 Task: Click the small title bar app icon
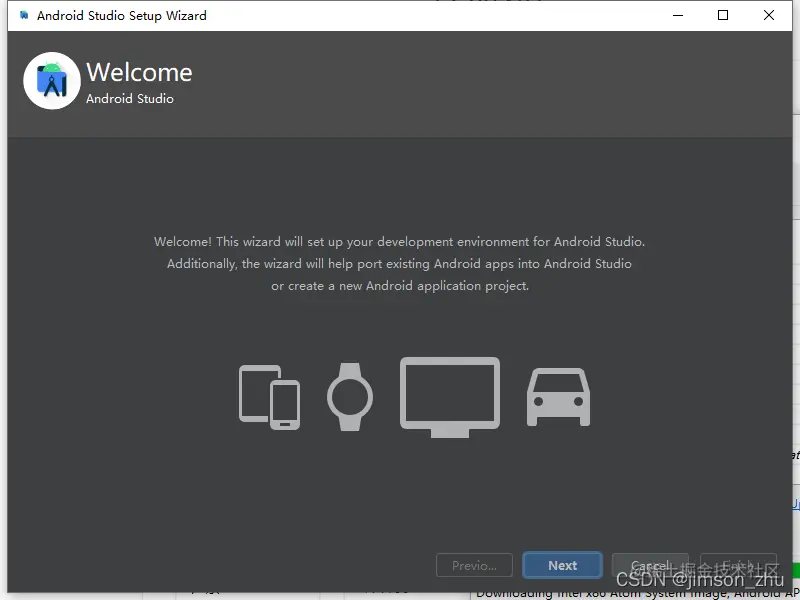24,15
